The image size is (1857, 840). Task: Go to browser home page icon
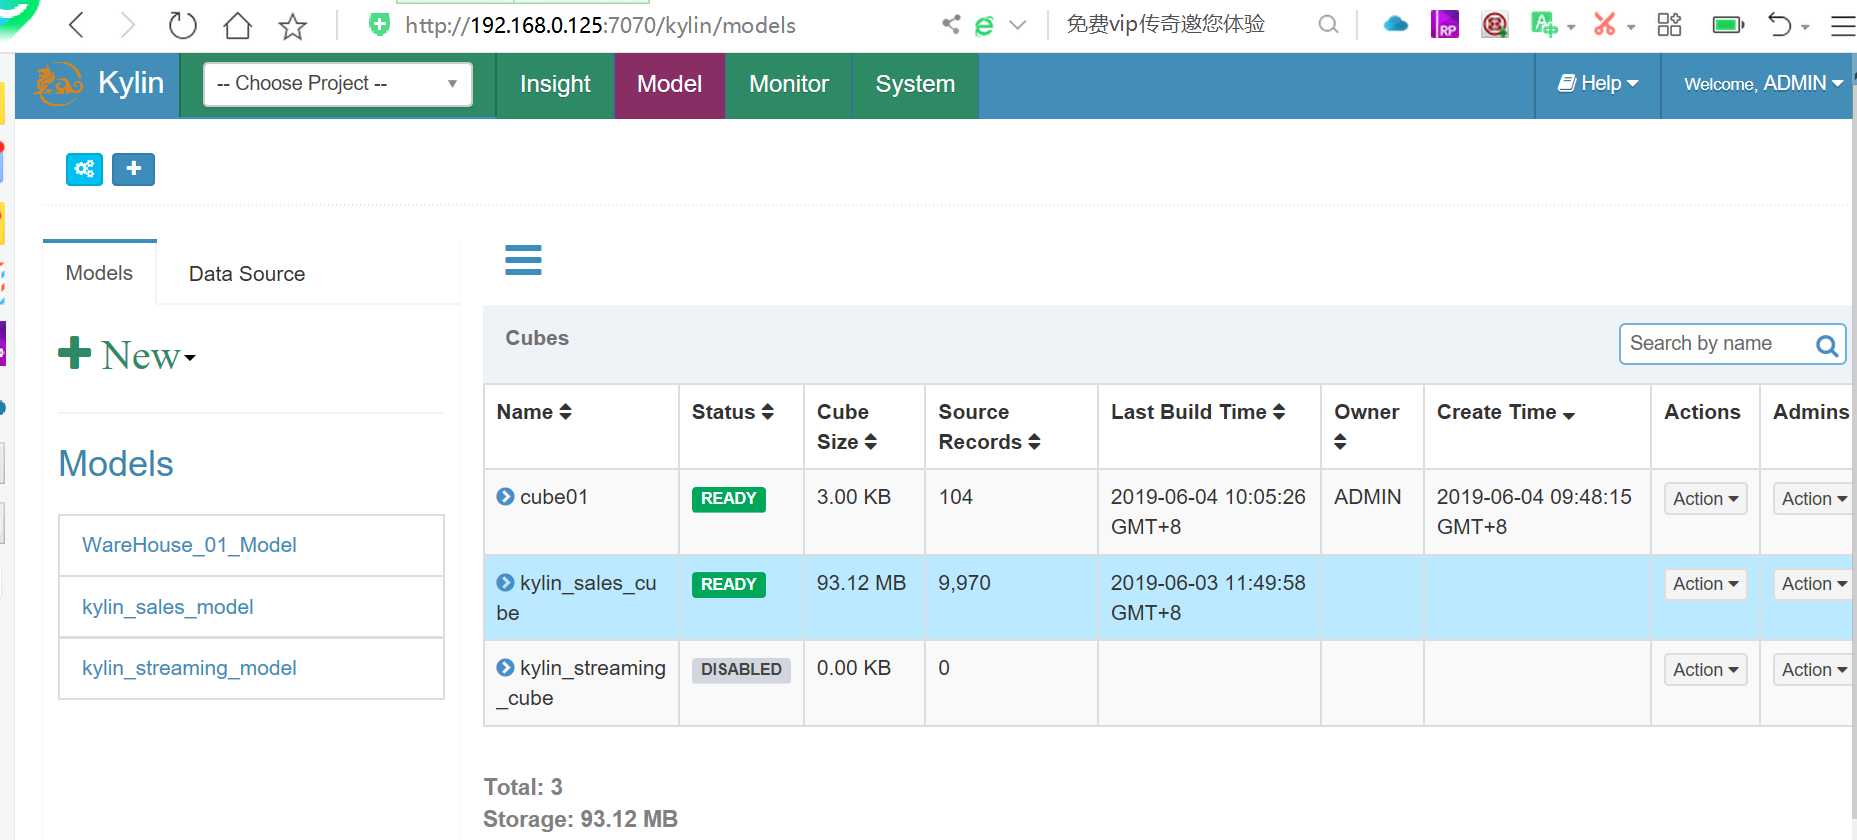tap(237, 24)
